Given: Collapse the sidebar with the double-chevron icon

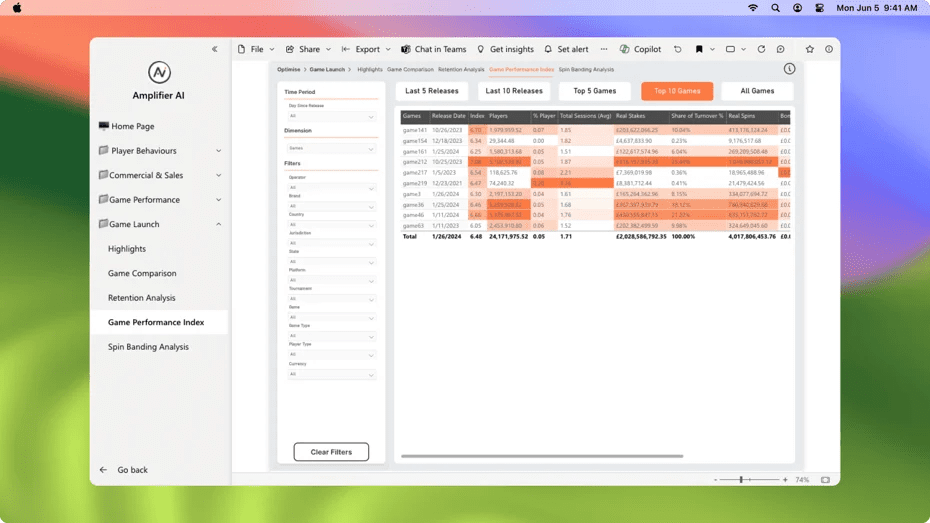Looking at the screenshot, I should pyautogui.click(x=214, y=49).
